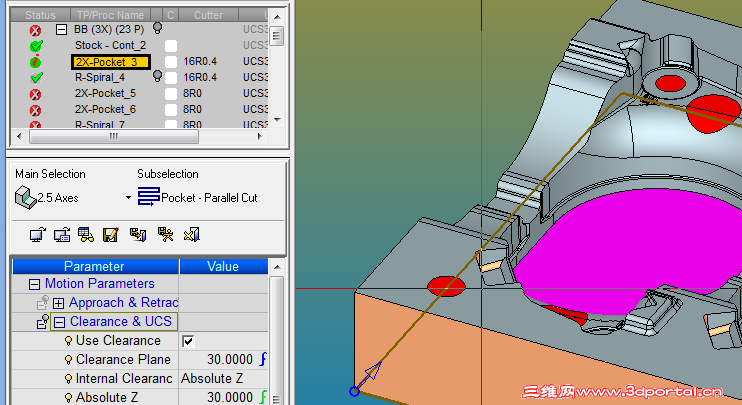Click the bulb icon next to Clearance Plane
The width and height of the screenshot is (742, 405).
(69, 360)
